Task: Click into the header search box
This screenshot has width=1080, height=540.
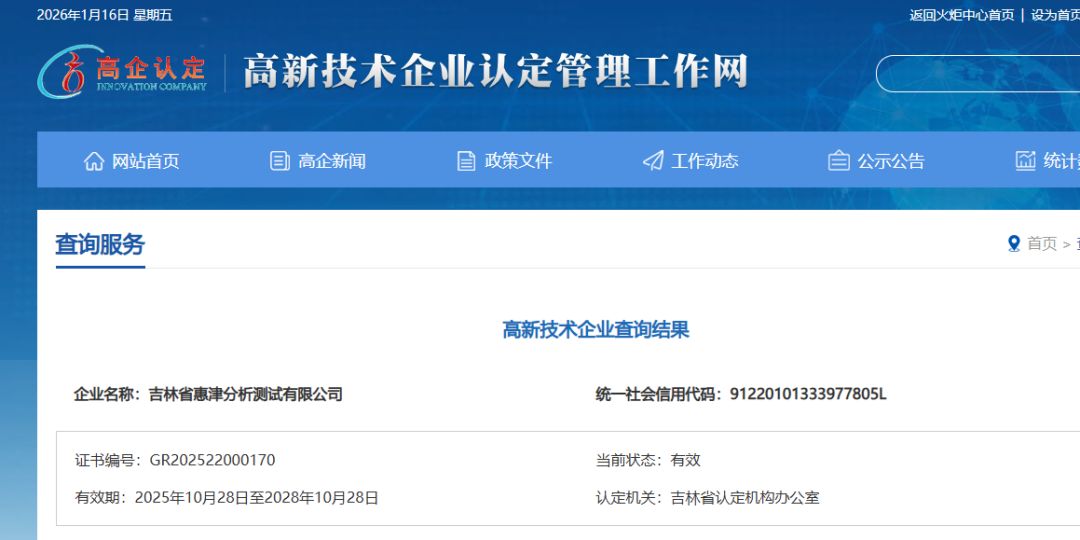Action: [978, 74]
